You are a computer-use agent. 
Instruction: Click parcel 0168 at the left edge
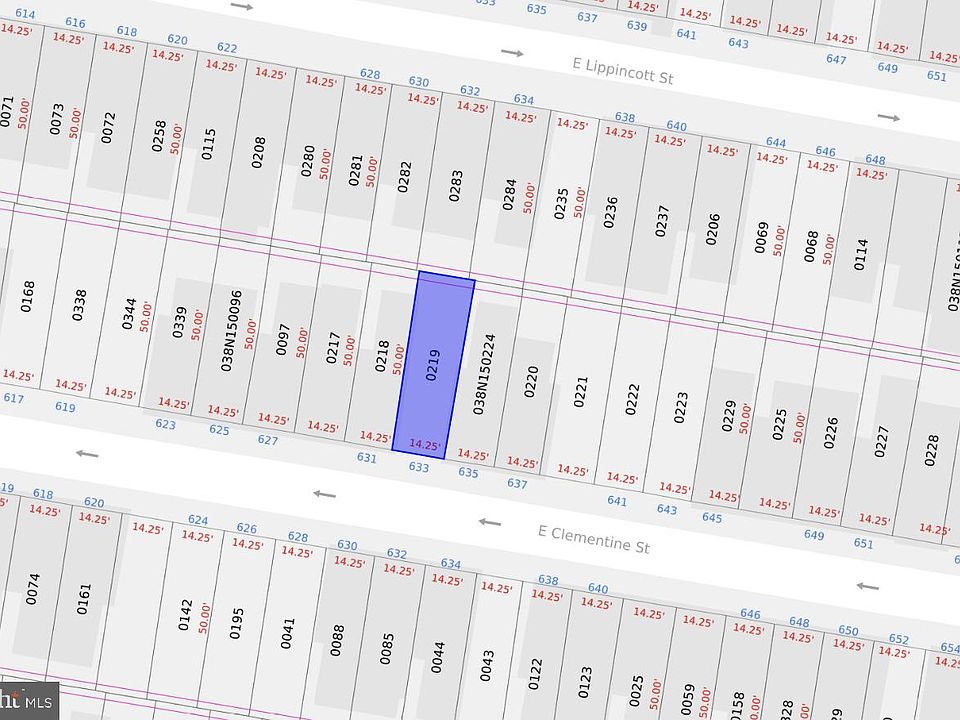click(28, 297)
